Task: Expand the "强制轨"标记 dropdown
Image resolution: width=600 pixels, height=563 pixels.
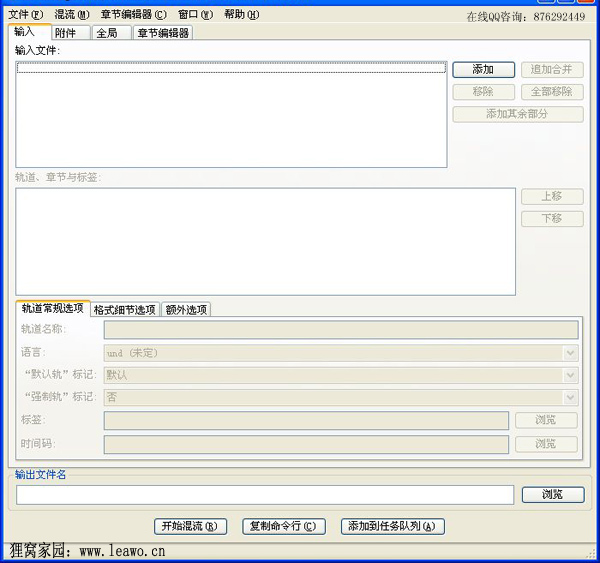Action: (x=341, y=397)
